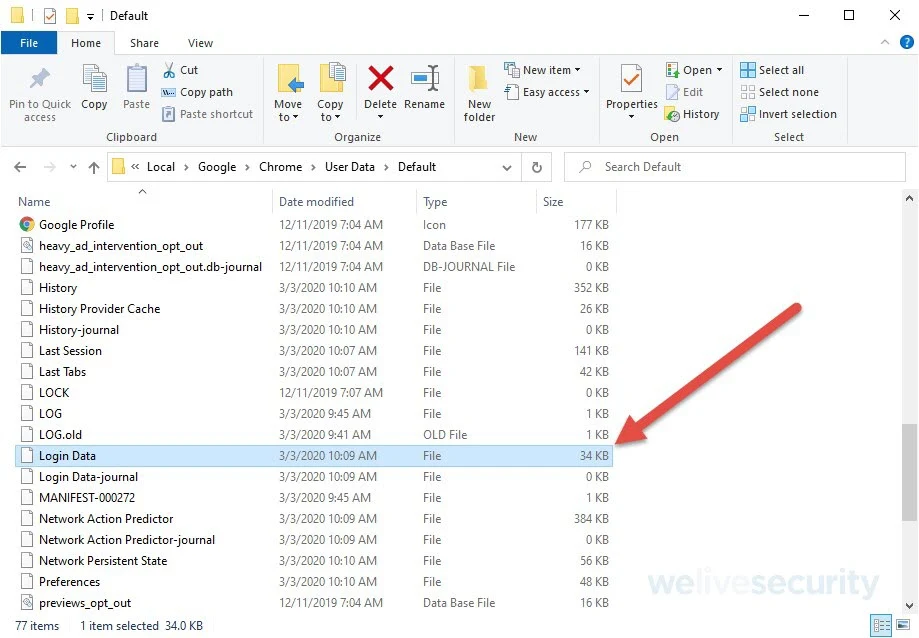Rename the selected file

[x=424, y=88]
